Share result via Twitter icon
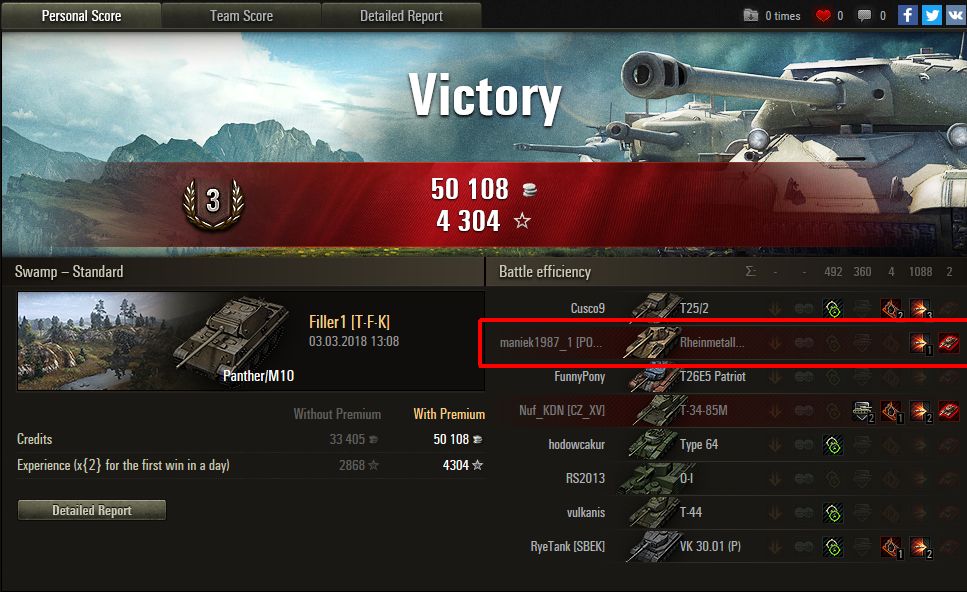The height and width of the screenshot is (592, 967). point(931,15)
